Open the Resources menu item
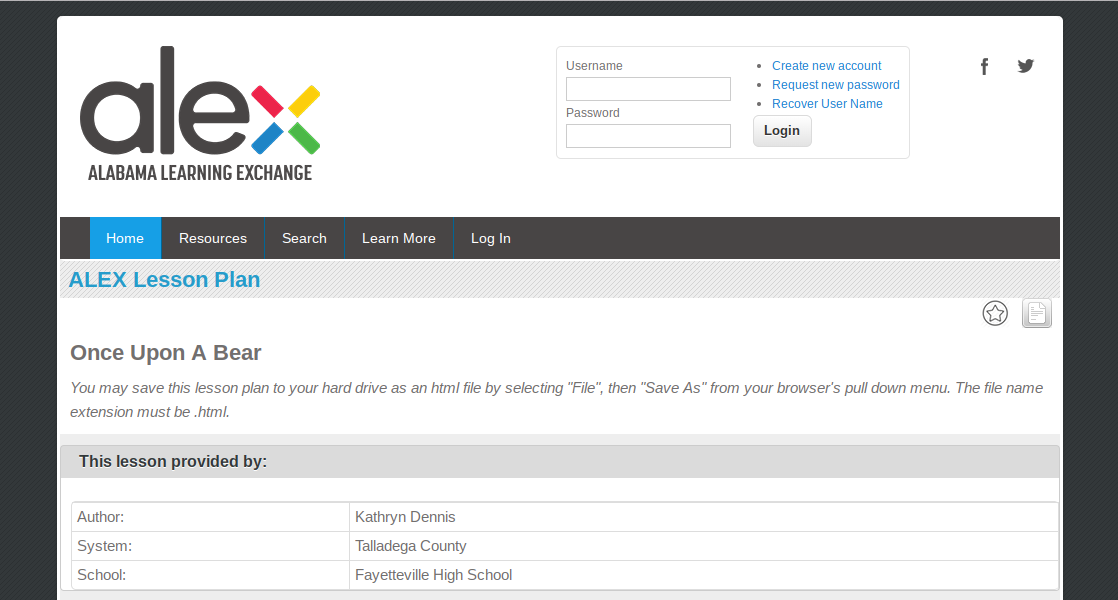 pos(213,238)
